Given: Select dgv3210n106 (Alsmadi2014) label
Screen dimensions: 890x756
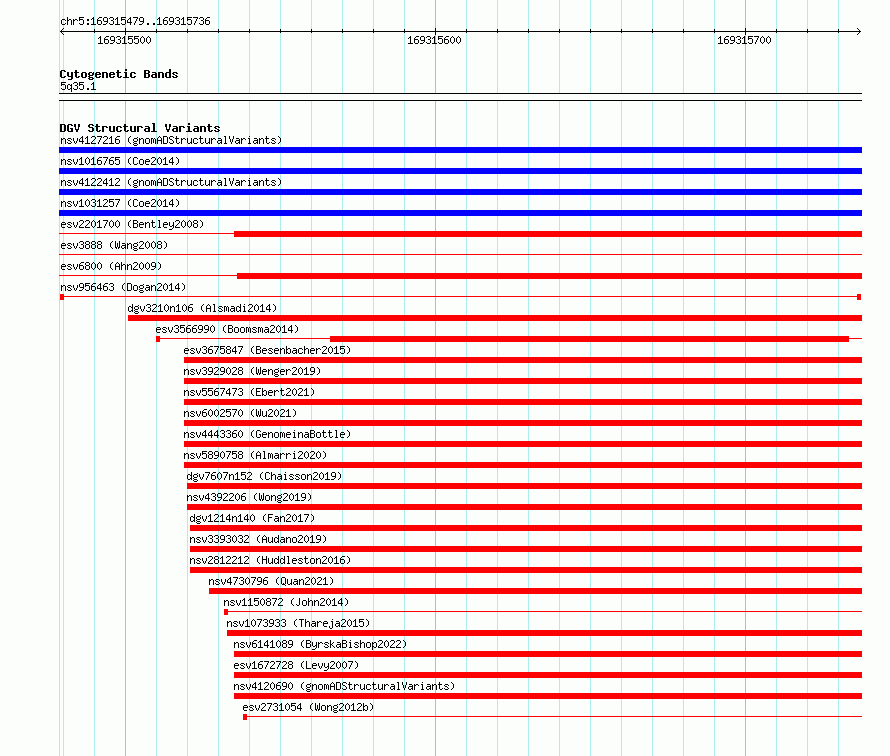Looking at the screenshot, I should [202, 308].
